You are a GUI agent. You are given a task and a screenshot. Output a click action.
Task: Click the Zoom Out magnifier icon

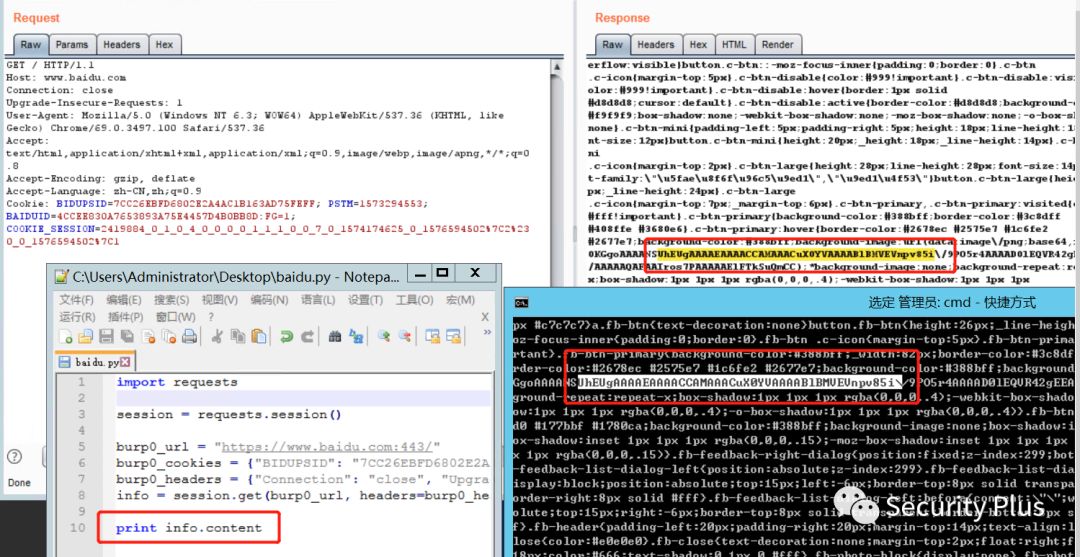[x=405, y=336]
